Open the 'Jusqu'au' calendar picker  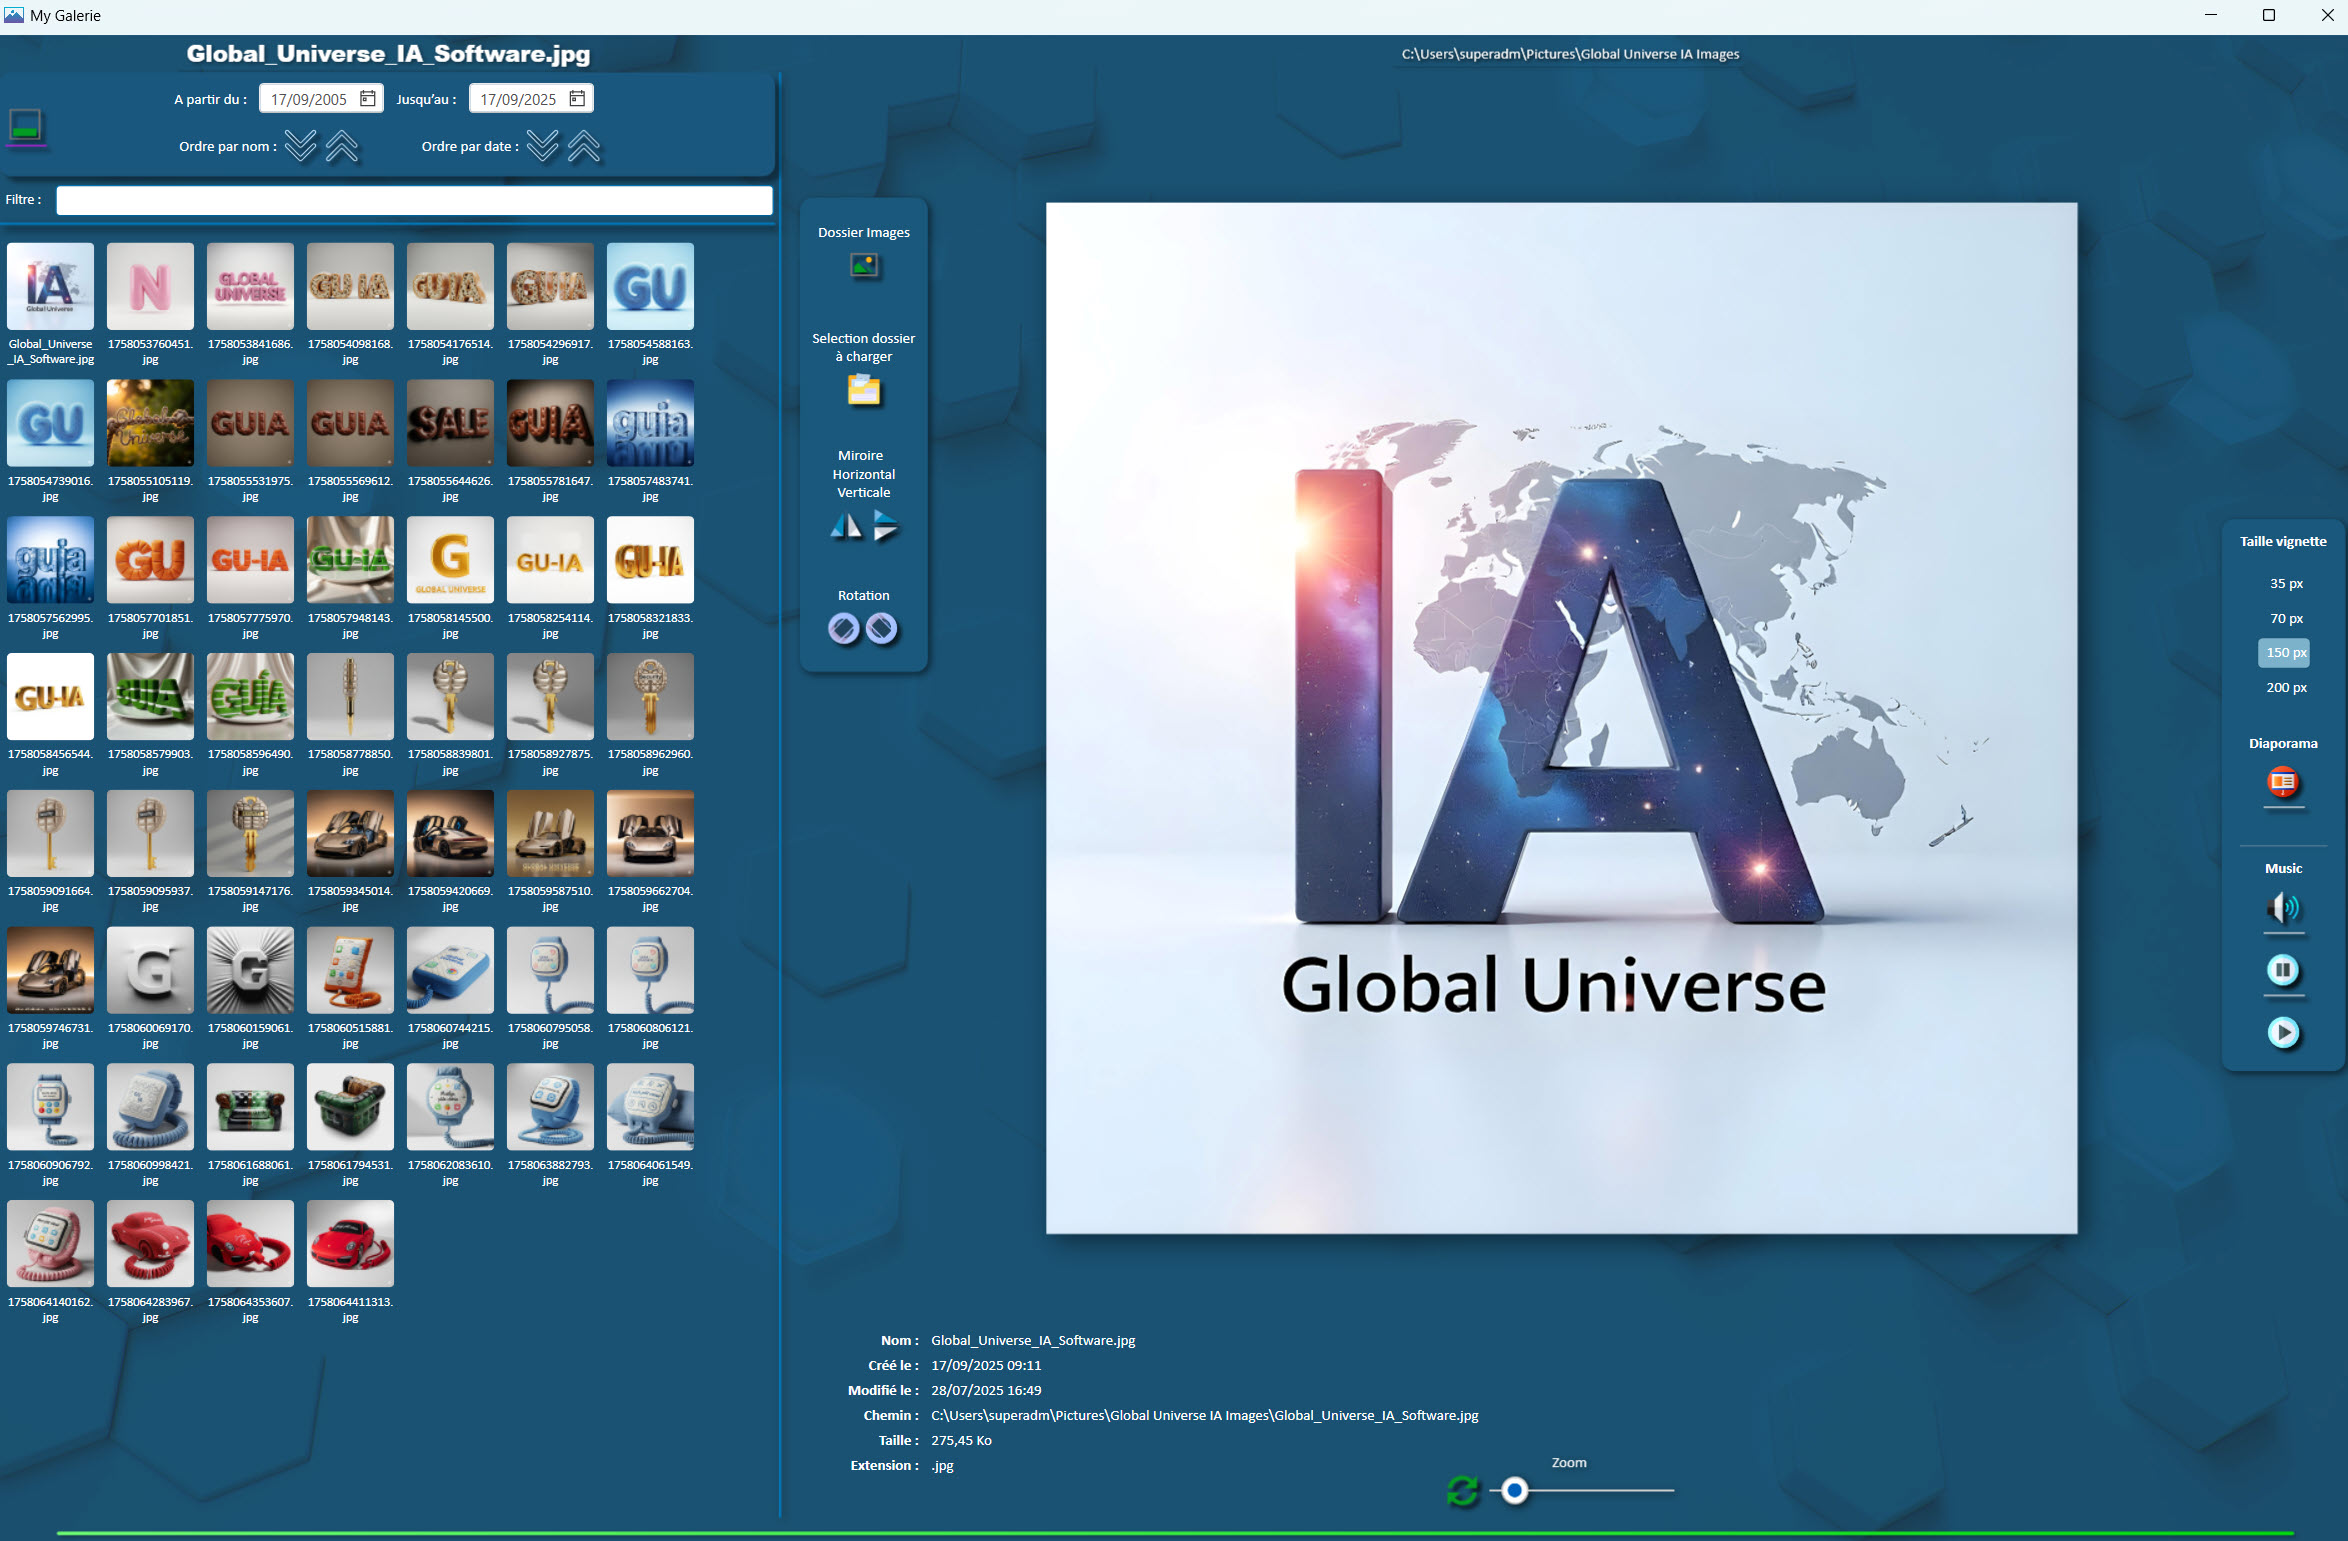(x=577, y=99)
